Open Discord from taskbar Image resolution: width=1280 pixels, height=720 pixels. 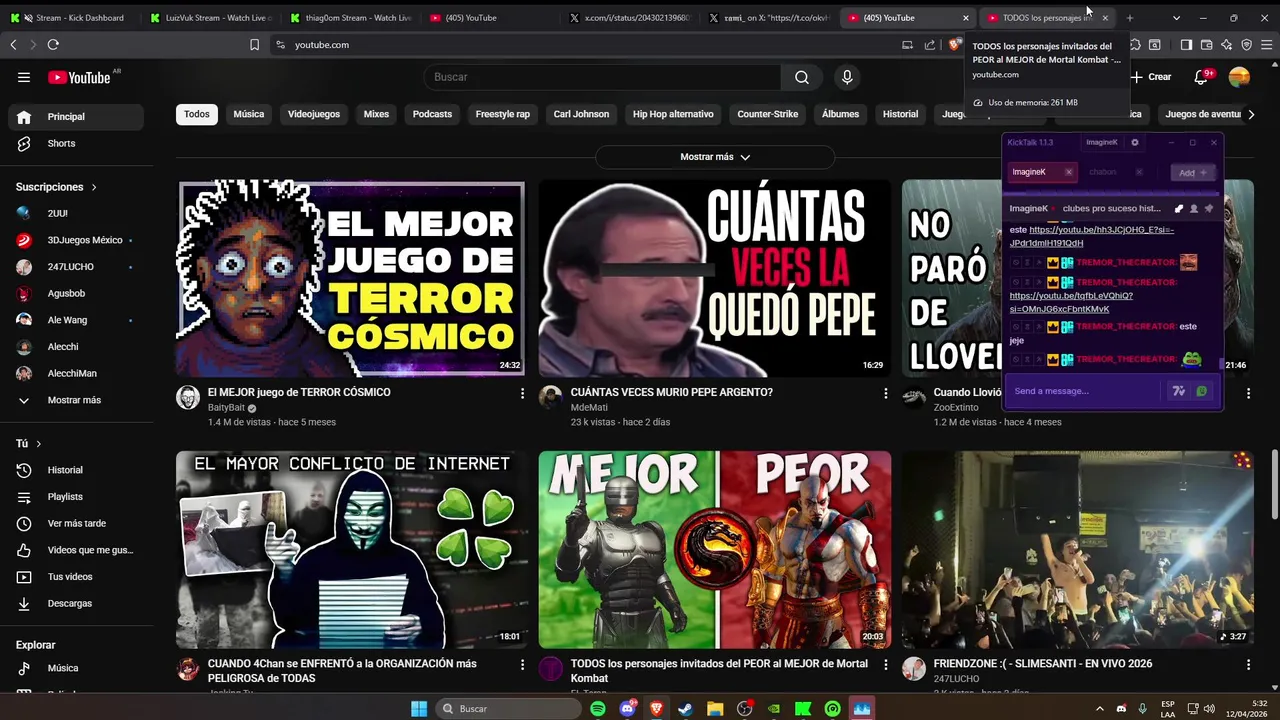click(x=628, y=709)
